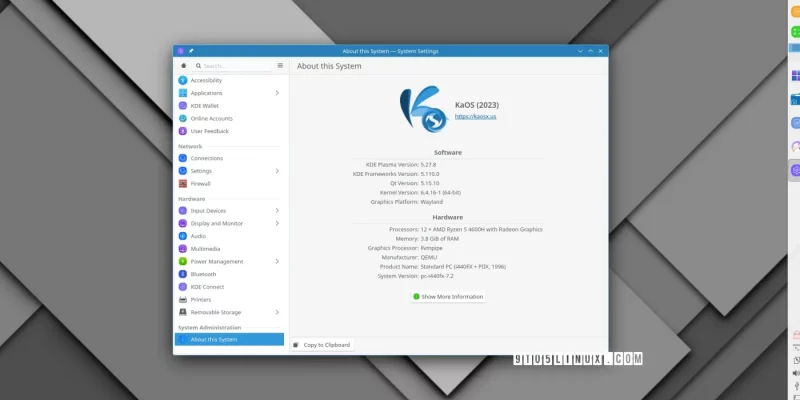Click the System Settings app icon in title bar
Screen dimensions: 800x400
[181, 51]
